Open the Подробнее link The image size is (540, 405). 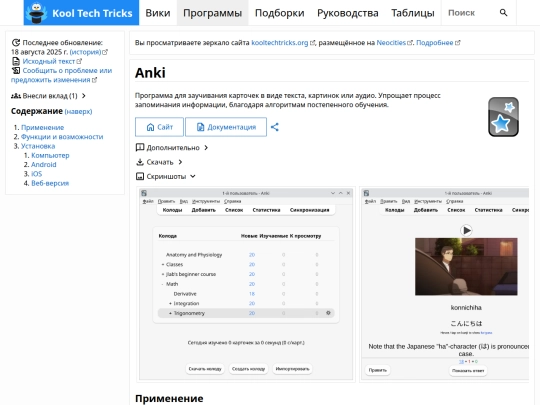pos(438,43)
